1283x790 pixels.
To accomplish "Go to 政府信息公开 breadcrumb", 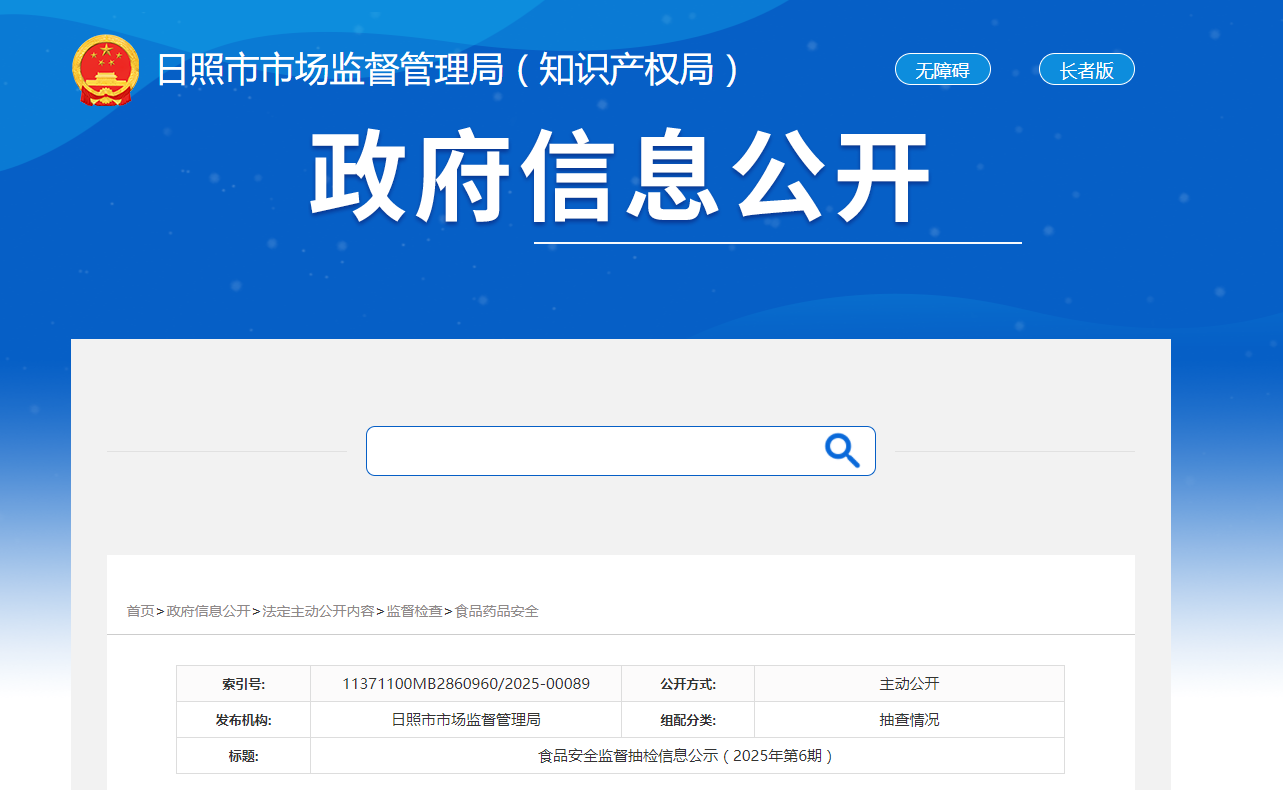I will click(208, 611).
